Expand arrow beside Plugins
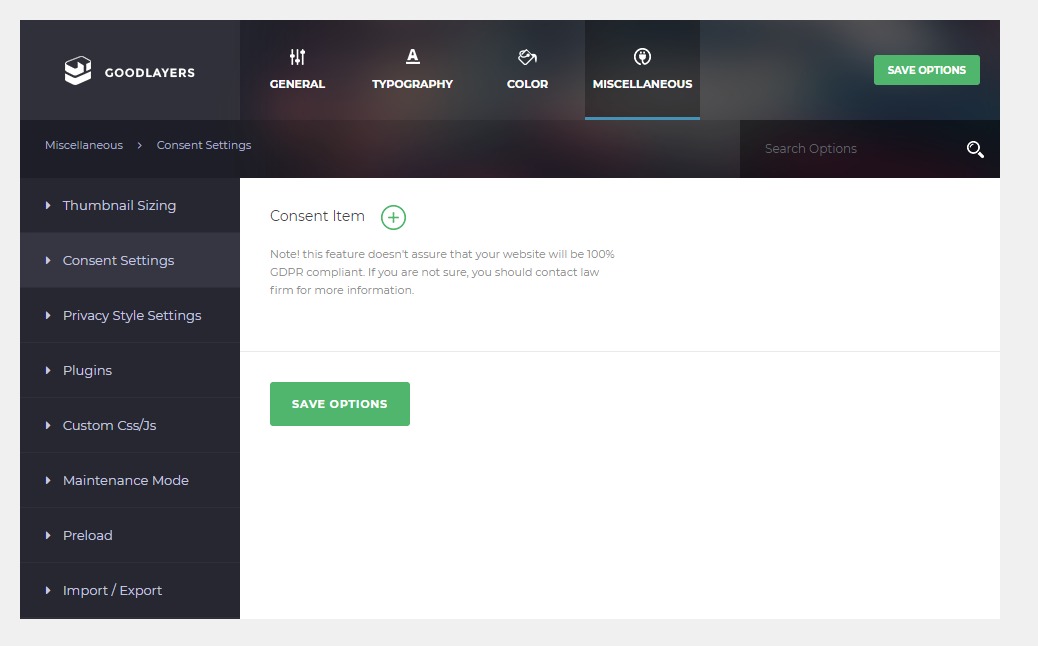This screenshot has width=1038, height=646. [x=48, y=371]
